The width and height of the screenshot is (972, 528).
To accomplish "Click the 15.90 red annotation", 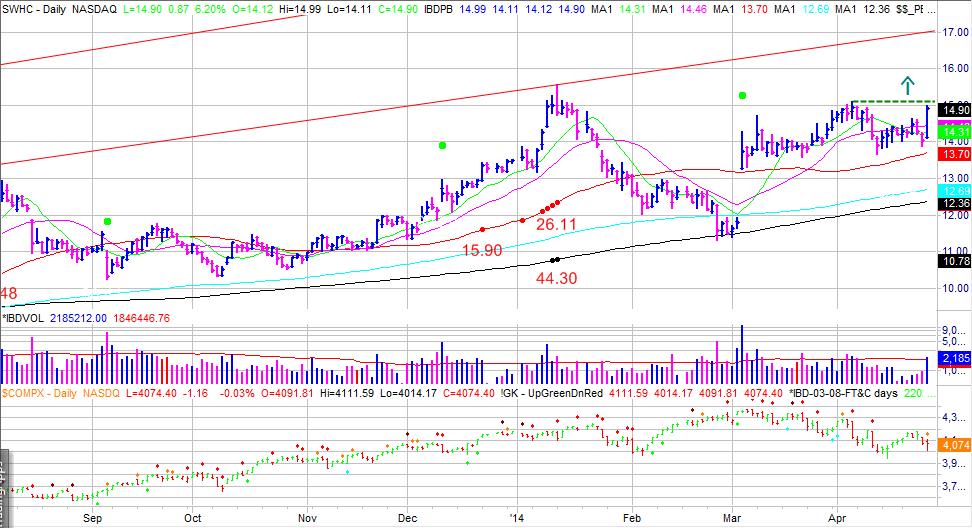I will click(x=482, y=250).
